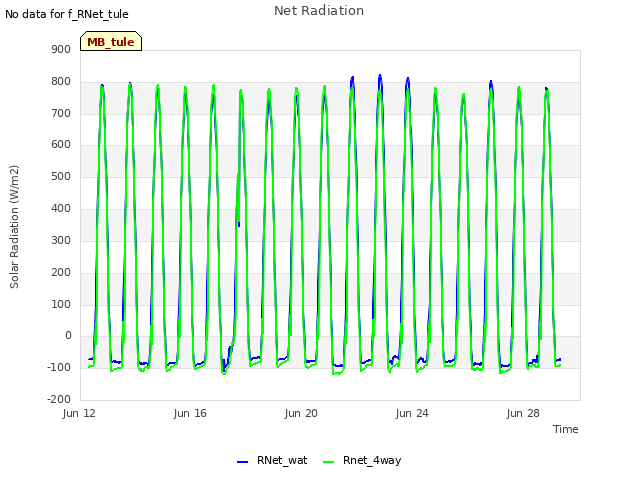Click the 800 y-axis tick label

tap(61, 81)
